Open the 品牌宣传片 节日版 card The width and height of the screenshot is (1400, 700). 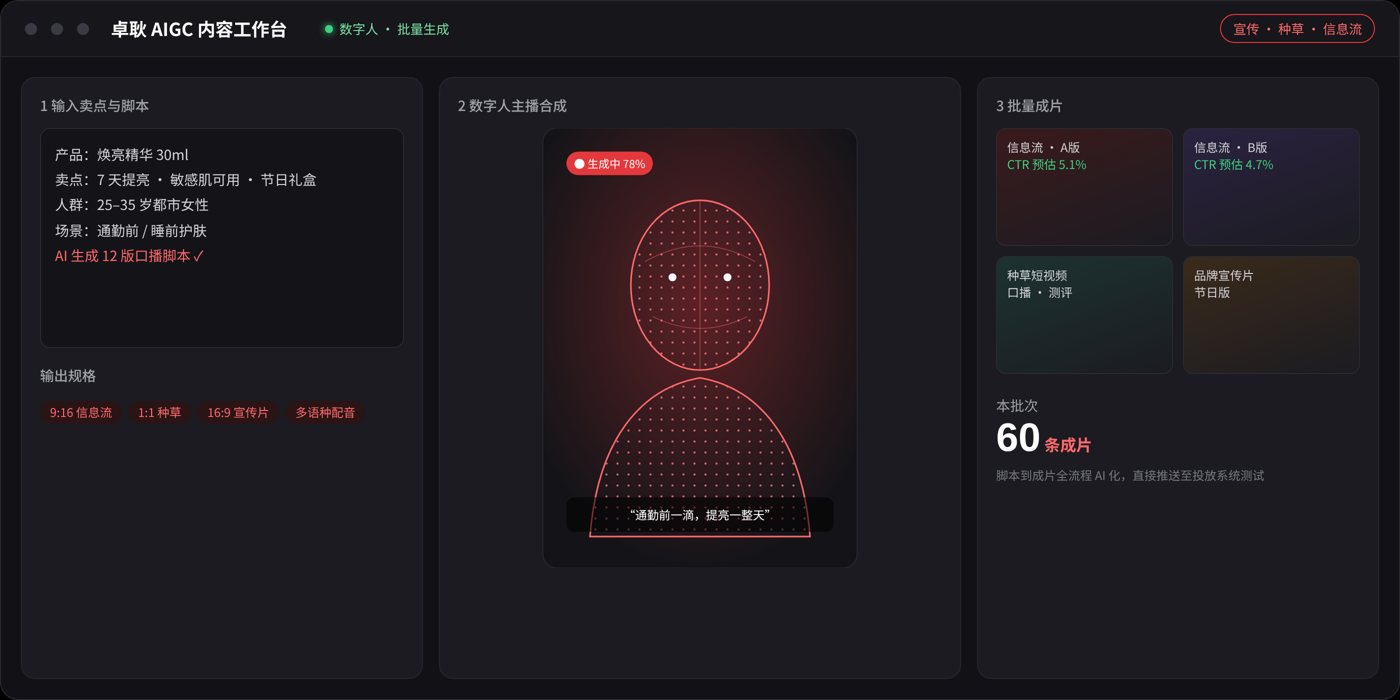[1271, 315]
